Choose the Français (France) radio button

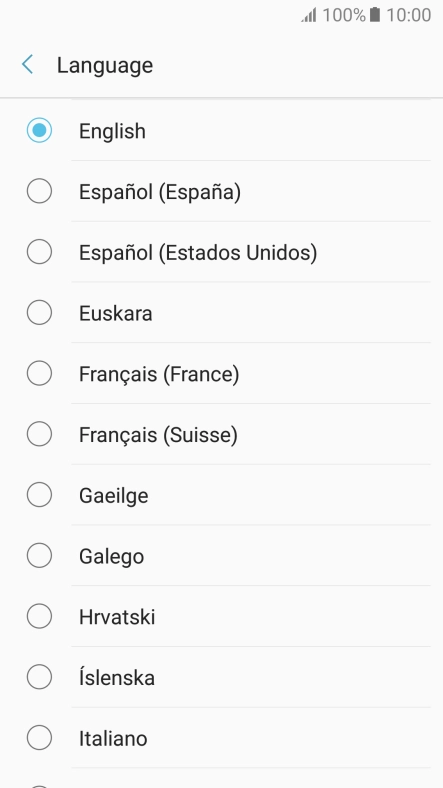point(39,373)
